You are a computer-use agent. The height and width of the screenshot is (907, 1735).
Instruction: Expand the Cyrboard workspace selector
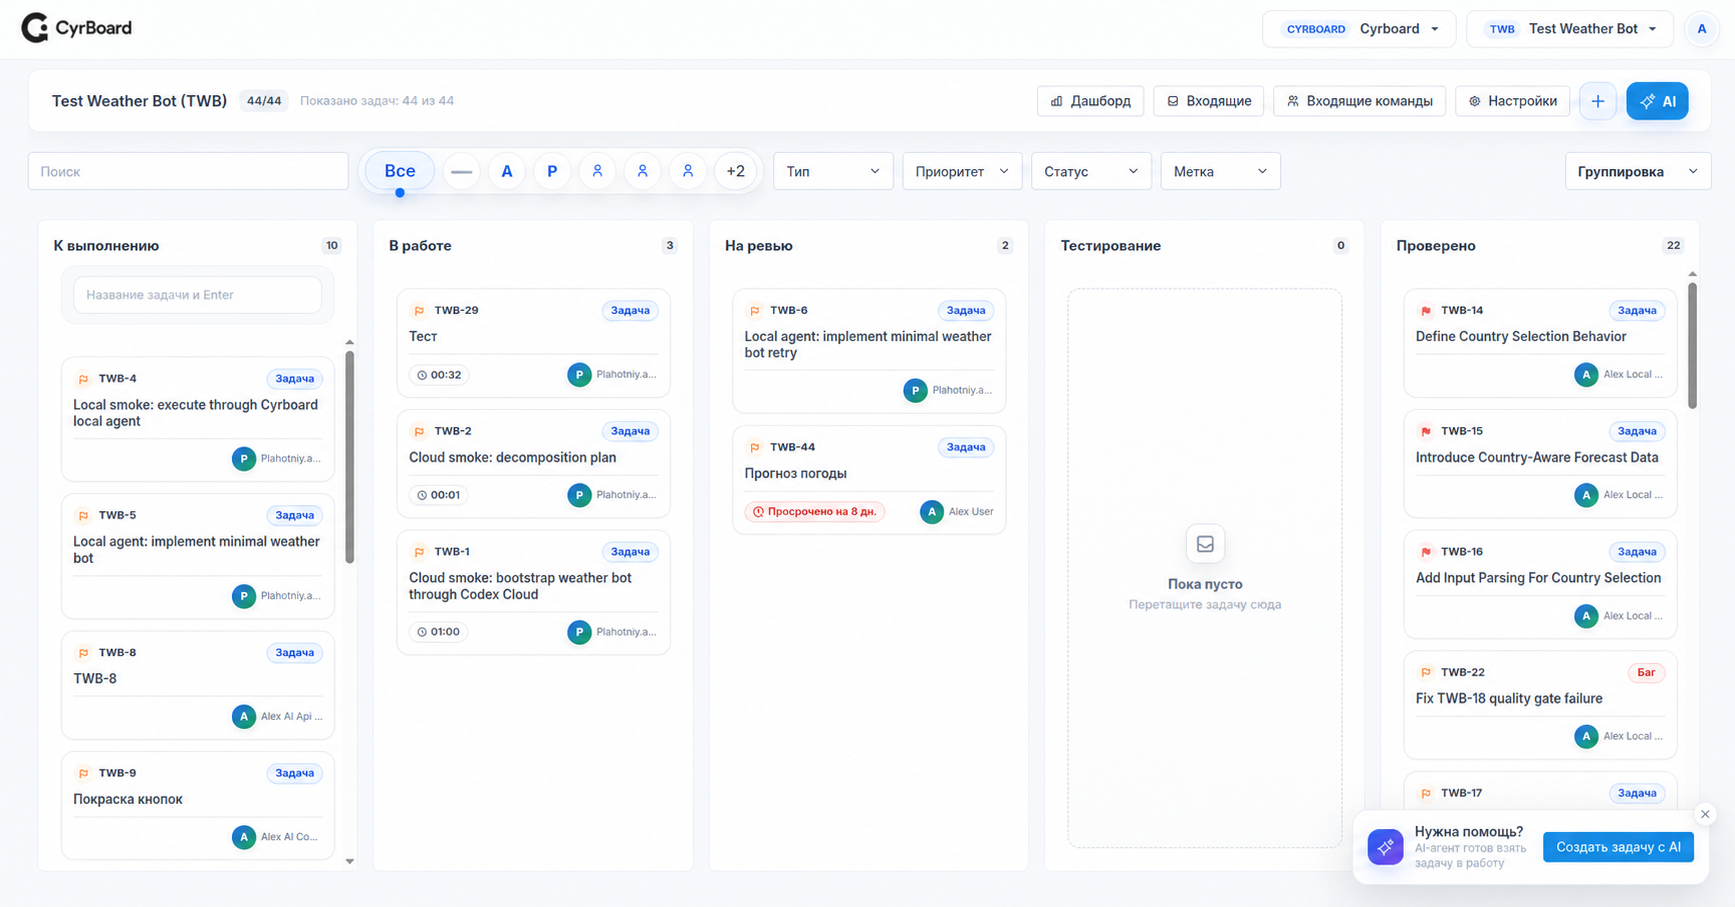1359,29
